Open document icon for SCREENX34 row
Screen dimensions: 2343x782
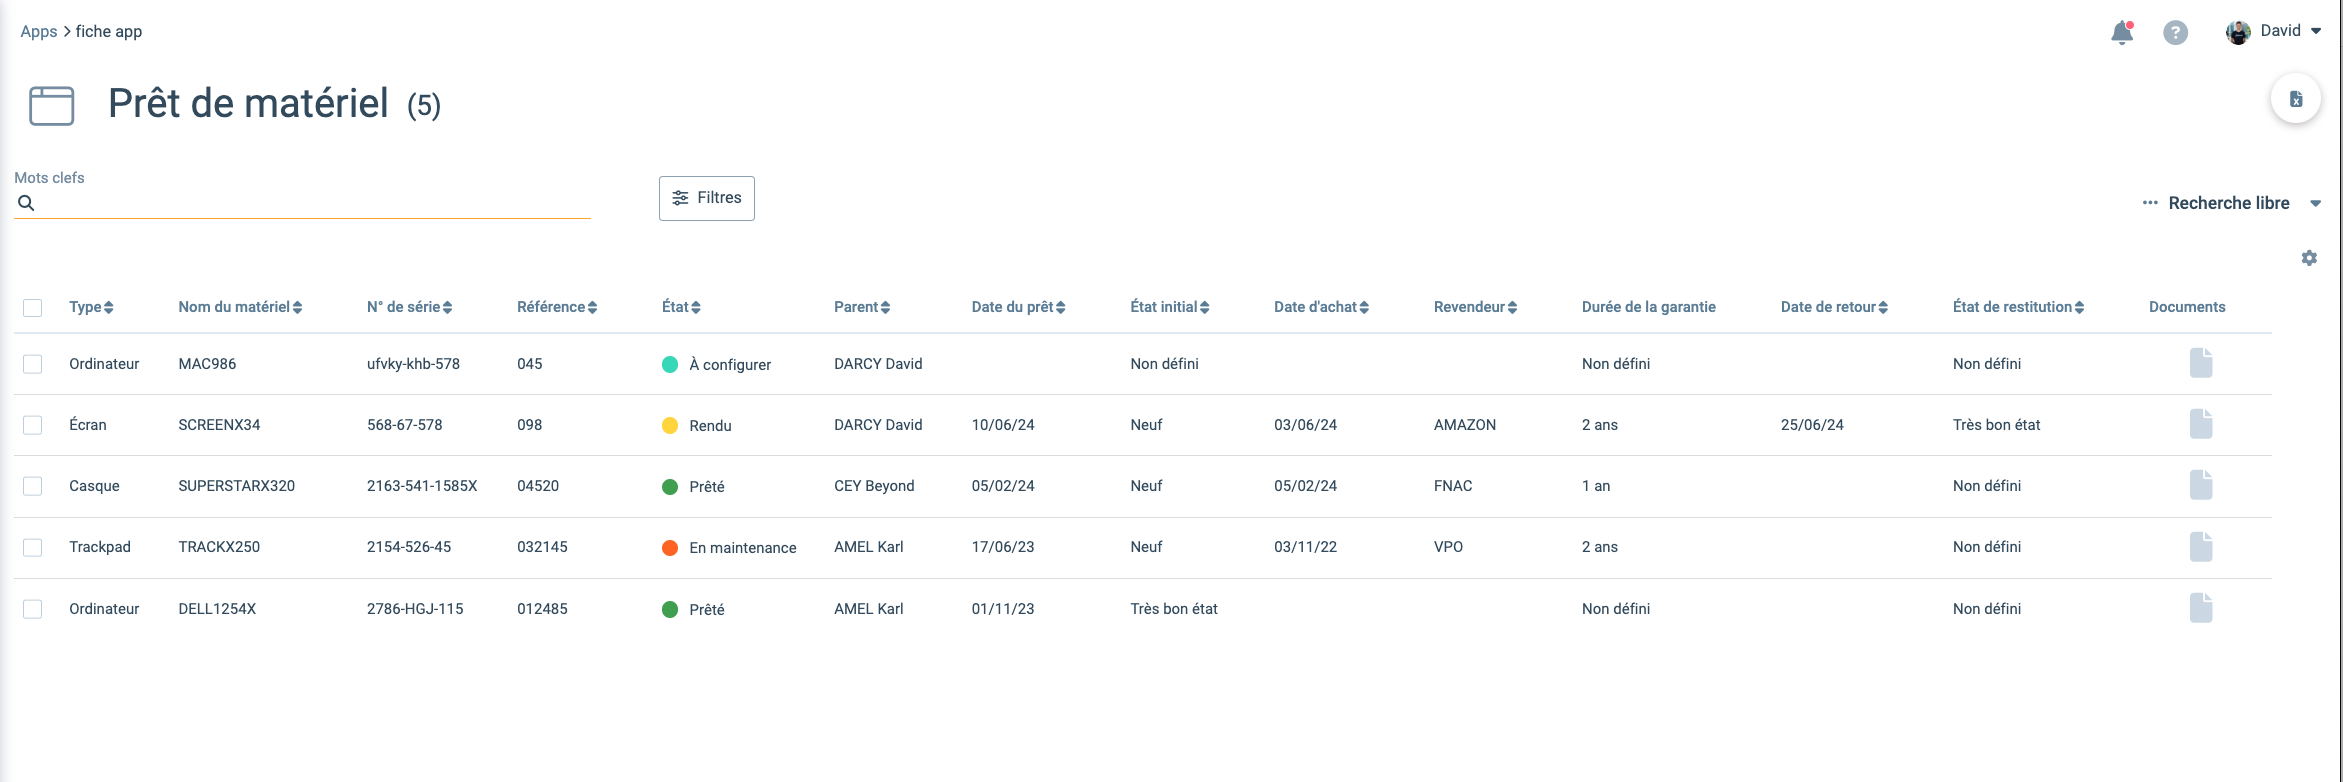point(2200,424)
